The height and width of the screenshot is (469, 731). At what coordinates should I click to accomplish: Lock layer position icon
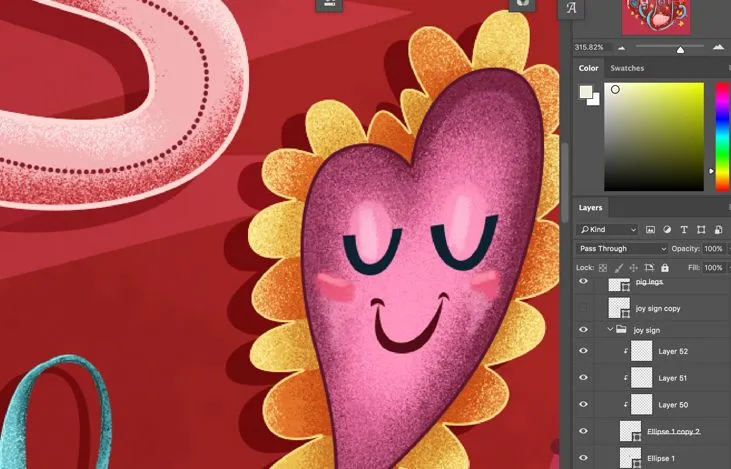(x=633, y=268)
